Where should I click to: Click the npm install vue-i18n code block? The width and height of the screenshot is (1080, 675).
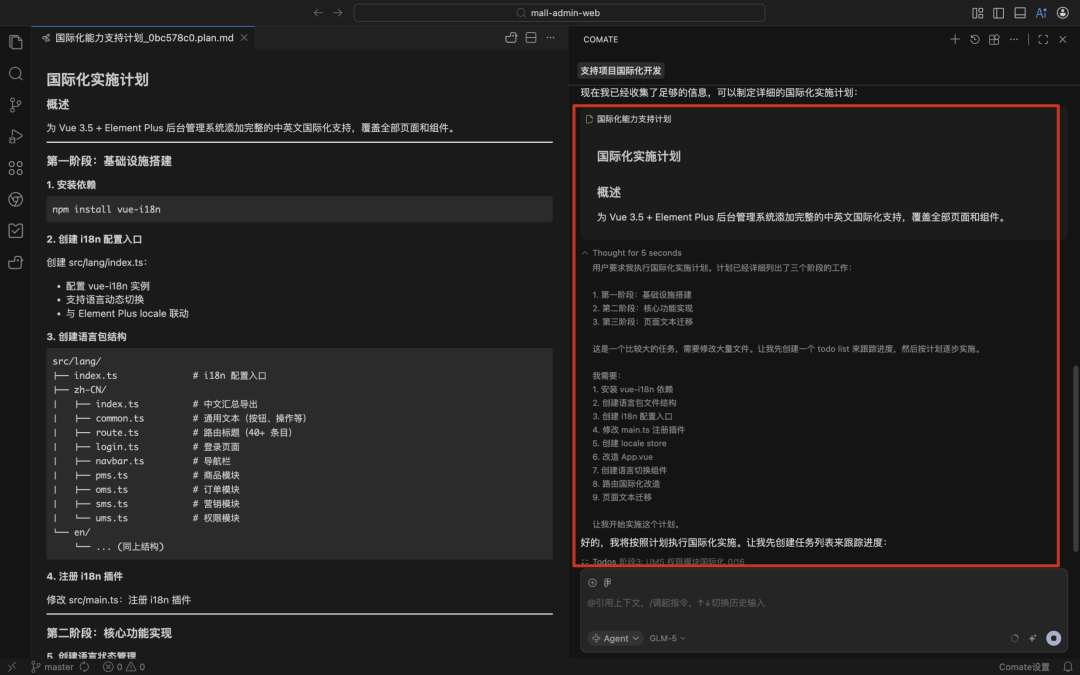pos(300,209)
